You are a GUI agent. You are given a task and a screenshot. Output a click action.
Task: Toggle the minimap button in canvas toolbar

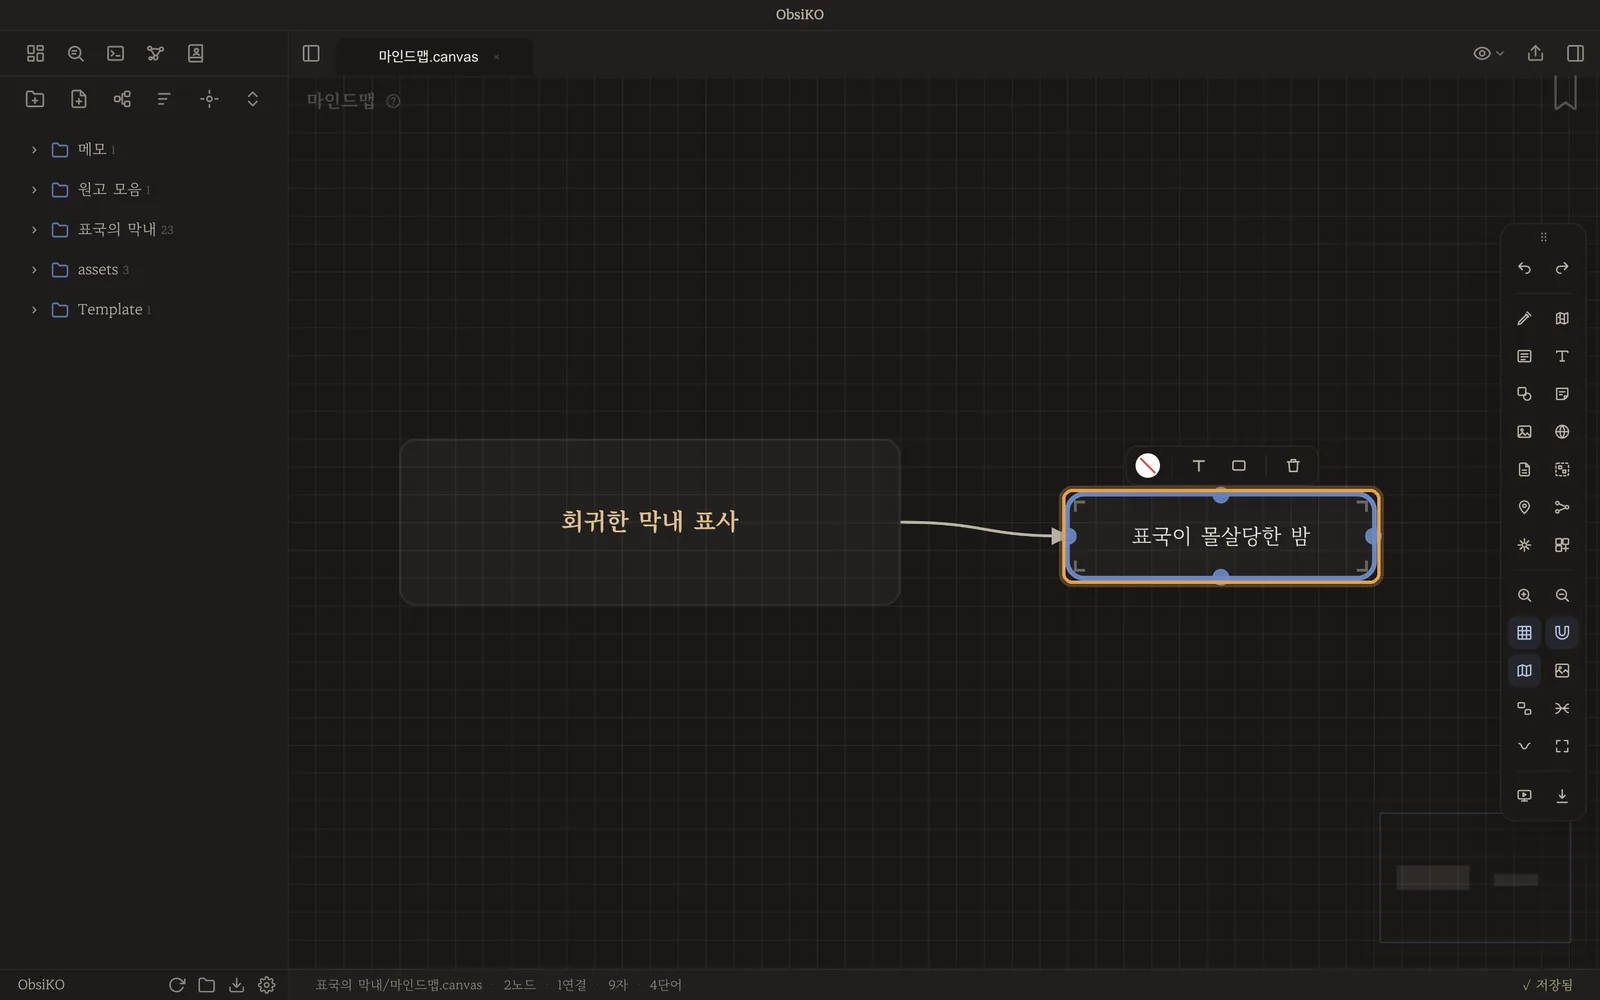tap(1524, 671)
